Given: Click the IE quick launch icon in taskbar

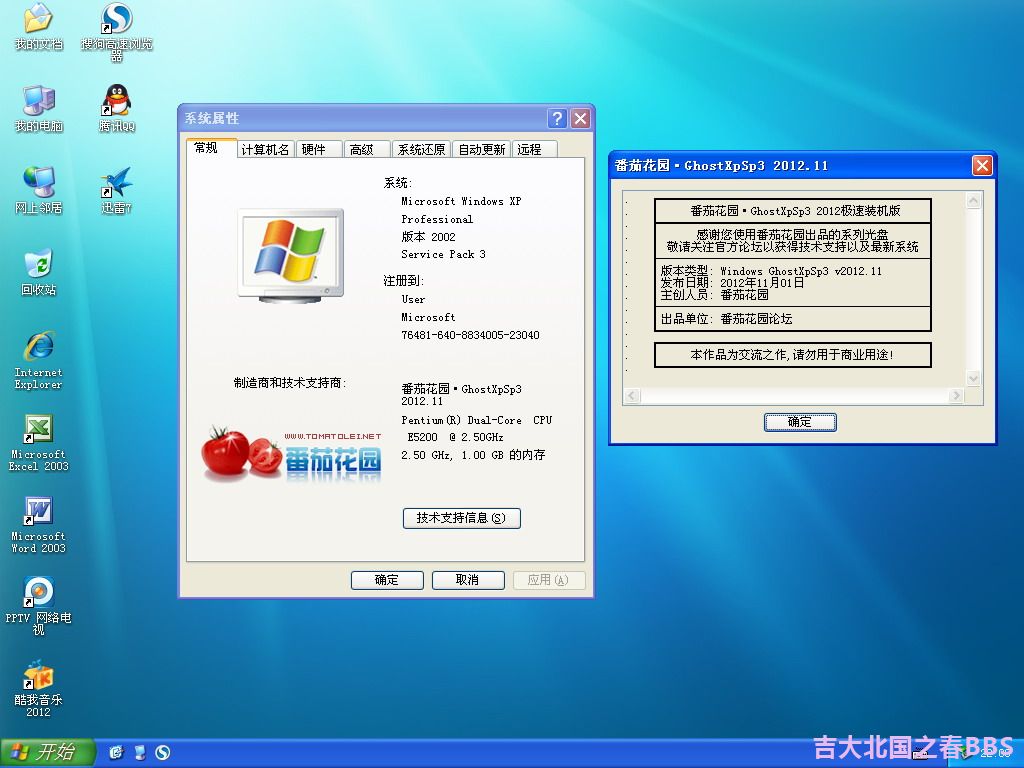Looking at the screenshot, I should point(116,752).
